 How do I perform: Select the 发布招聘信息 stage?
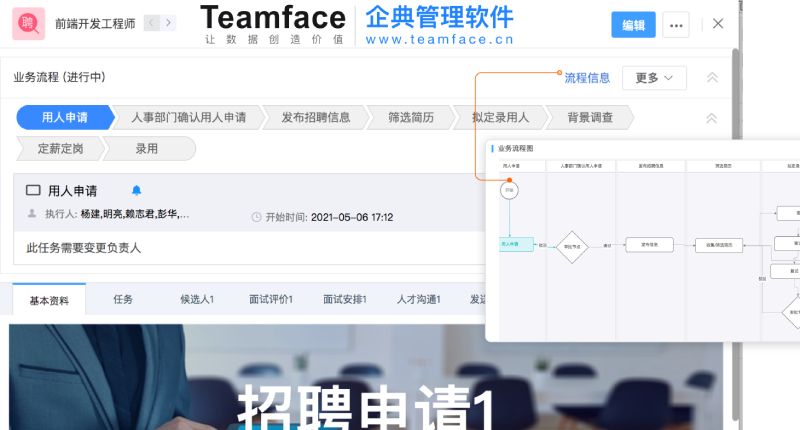coord(316,117)
